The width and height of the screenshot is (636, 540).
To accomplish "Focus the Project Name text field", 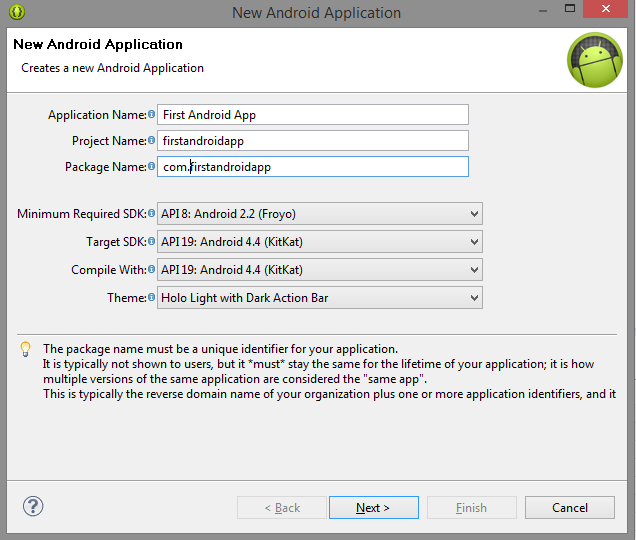I will (x=313, y=141).
